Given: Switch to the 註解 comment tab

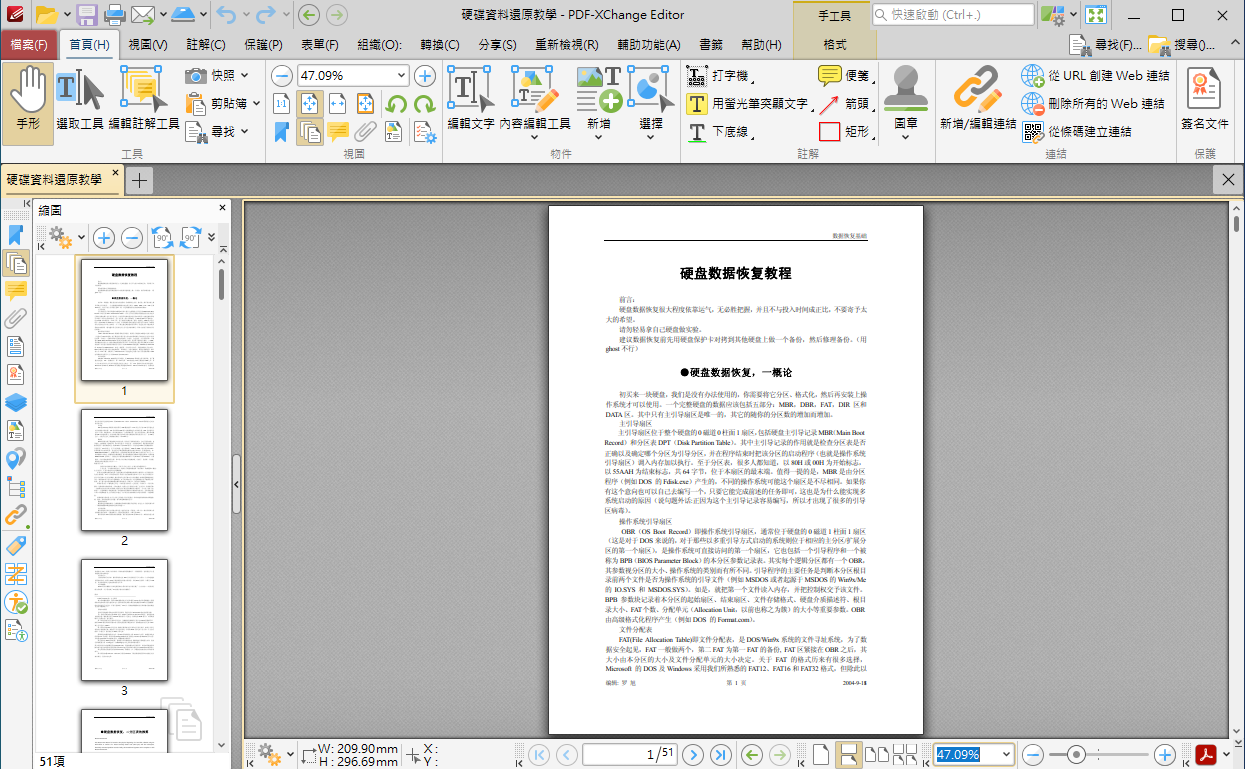Looking at the screenshot, I should click(205, 45).
